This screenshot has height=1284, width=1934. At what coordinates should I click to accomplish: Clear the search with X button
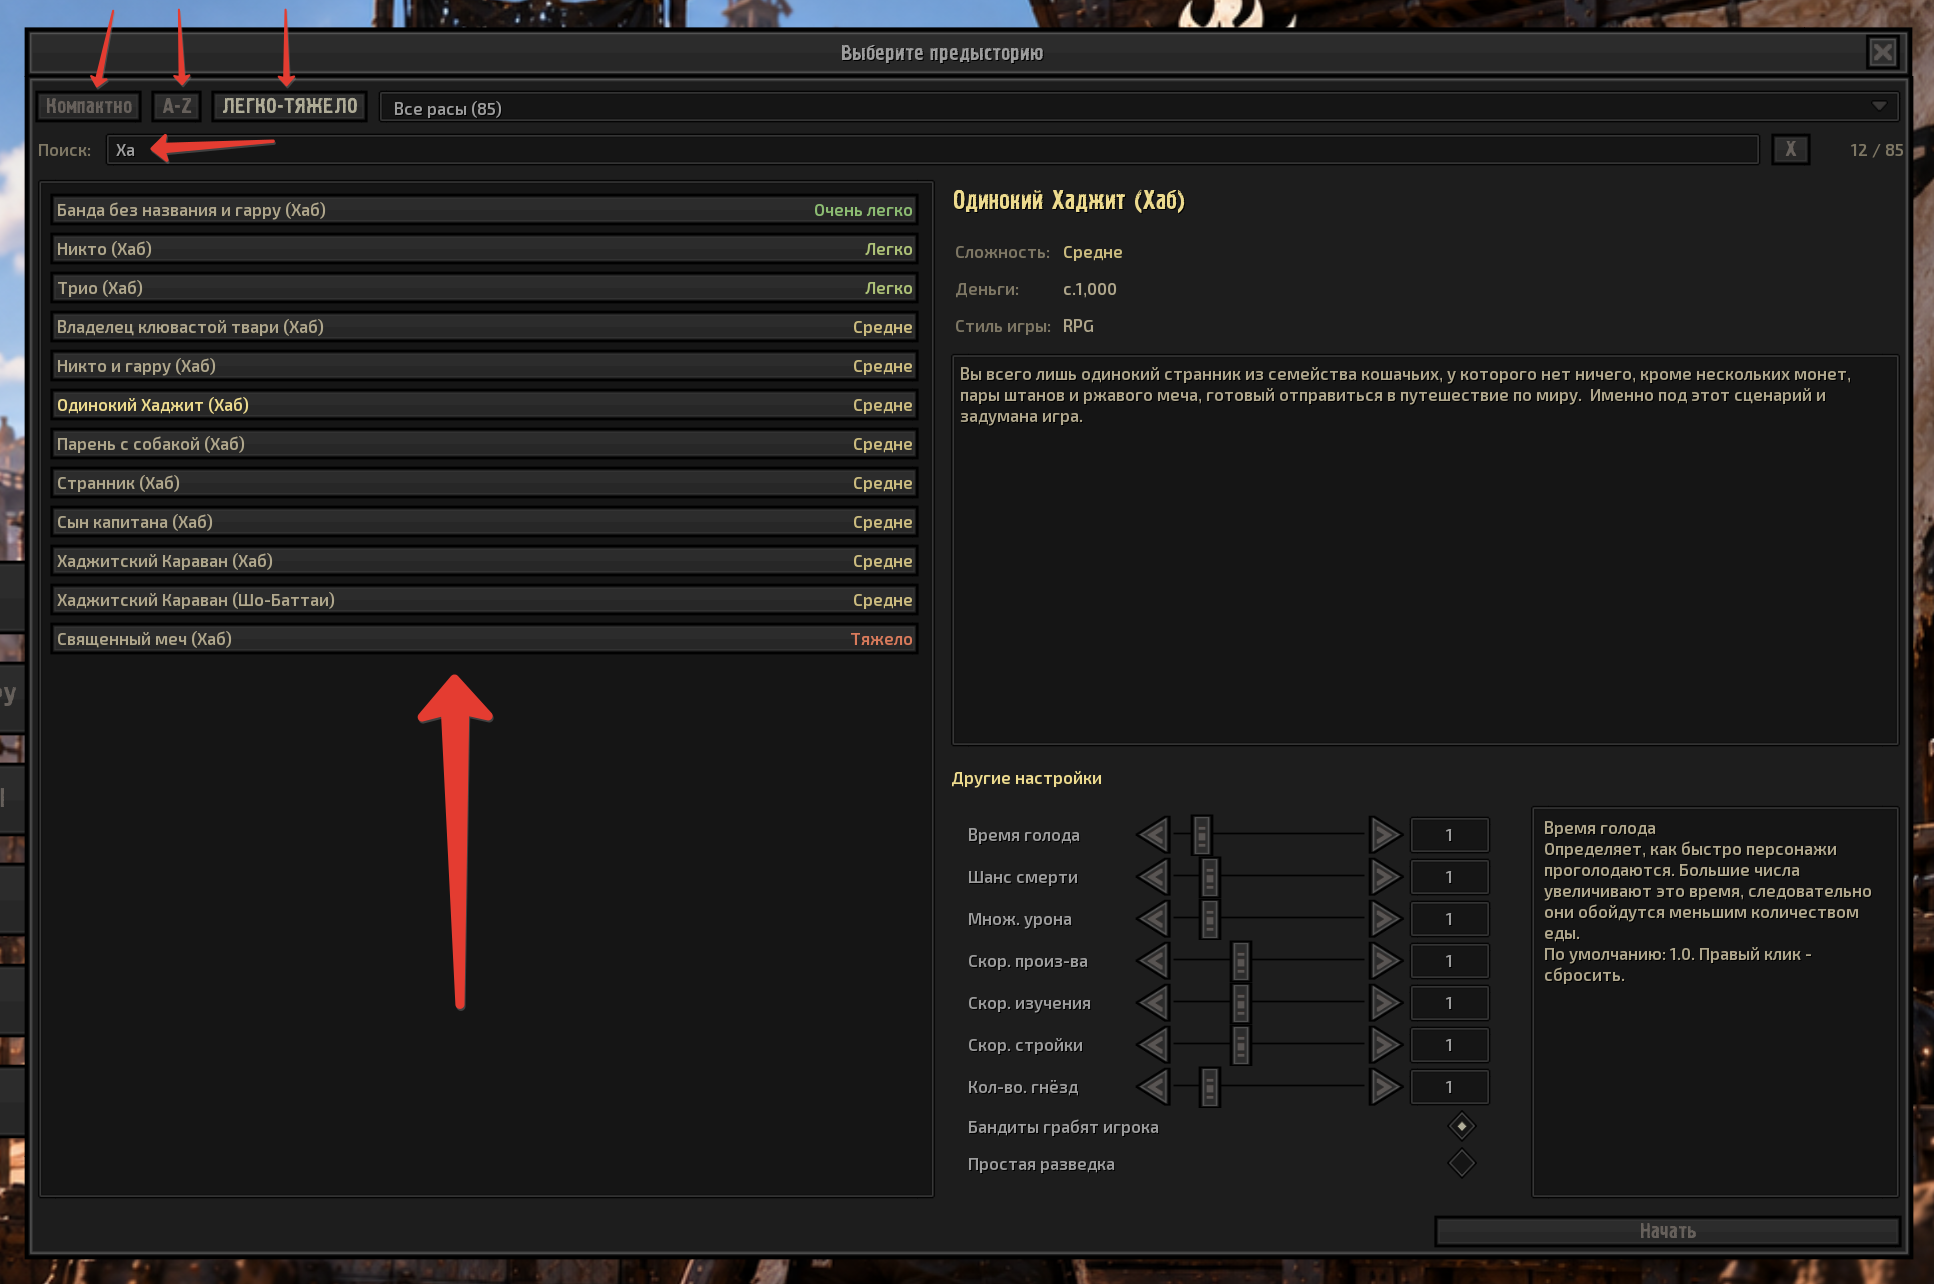pos(1790,150)
